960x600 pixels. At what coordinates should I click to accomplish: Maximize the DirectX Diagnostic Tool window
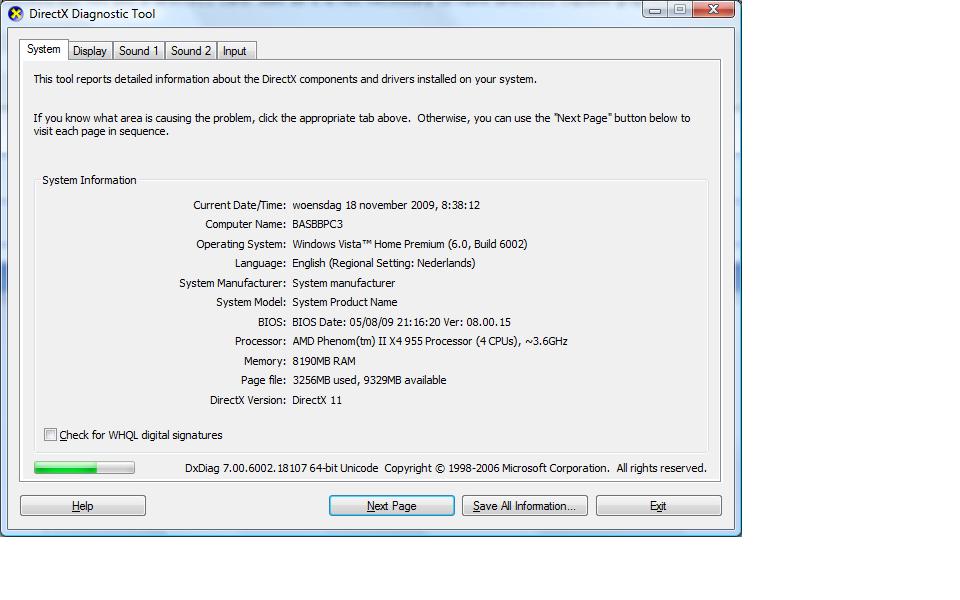680,10
